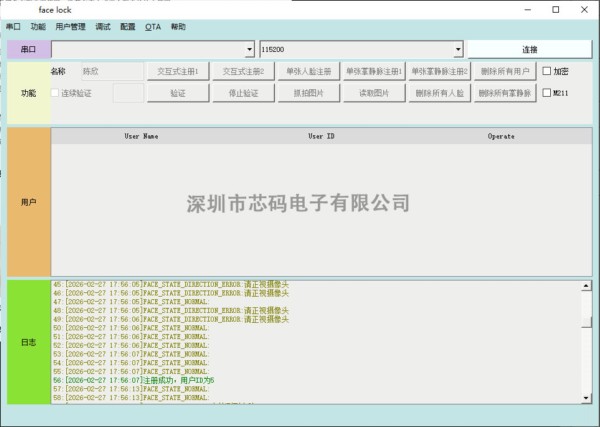The image size is (600, 427).
Task: Close the face lock window
Action: click(x=584, y=10)
